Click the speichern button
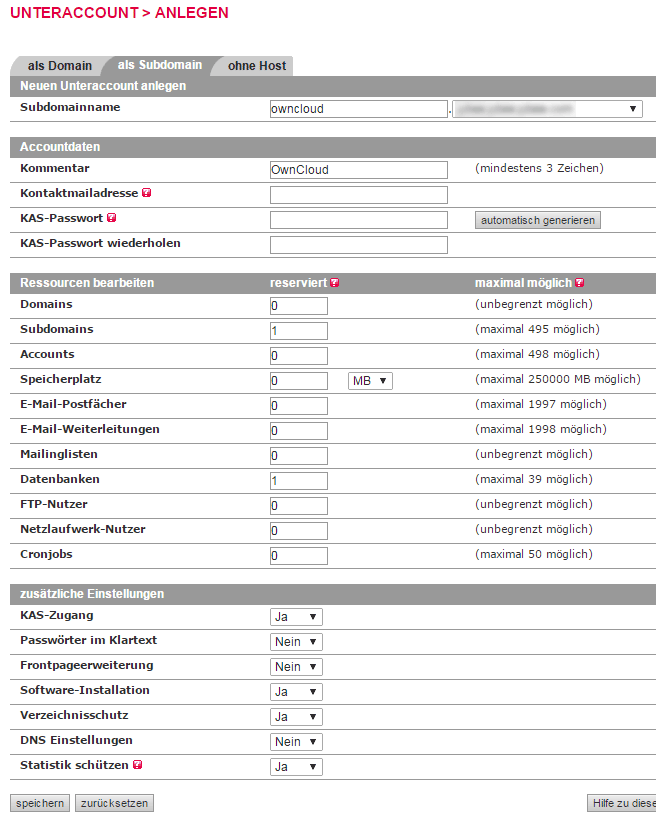Screen dimensions: 656x818 (x=40, y=803)
